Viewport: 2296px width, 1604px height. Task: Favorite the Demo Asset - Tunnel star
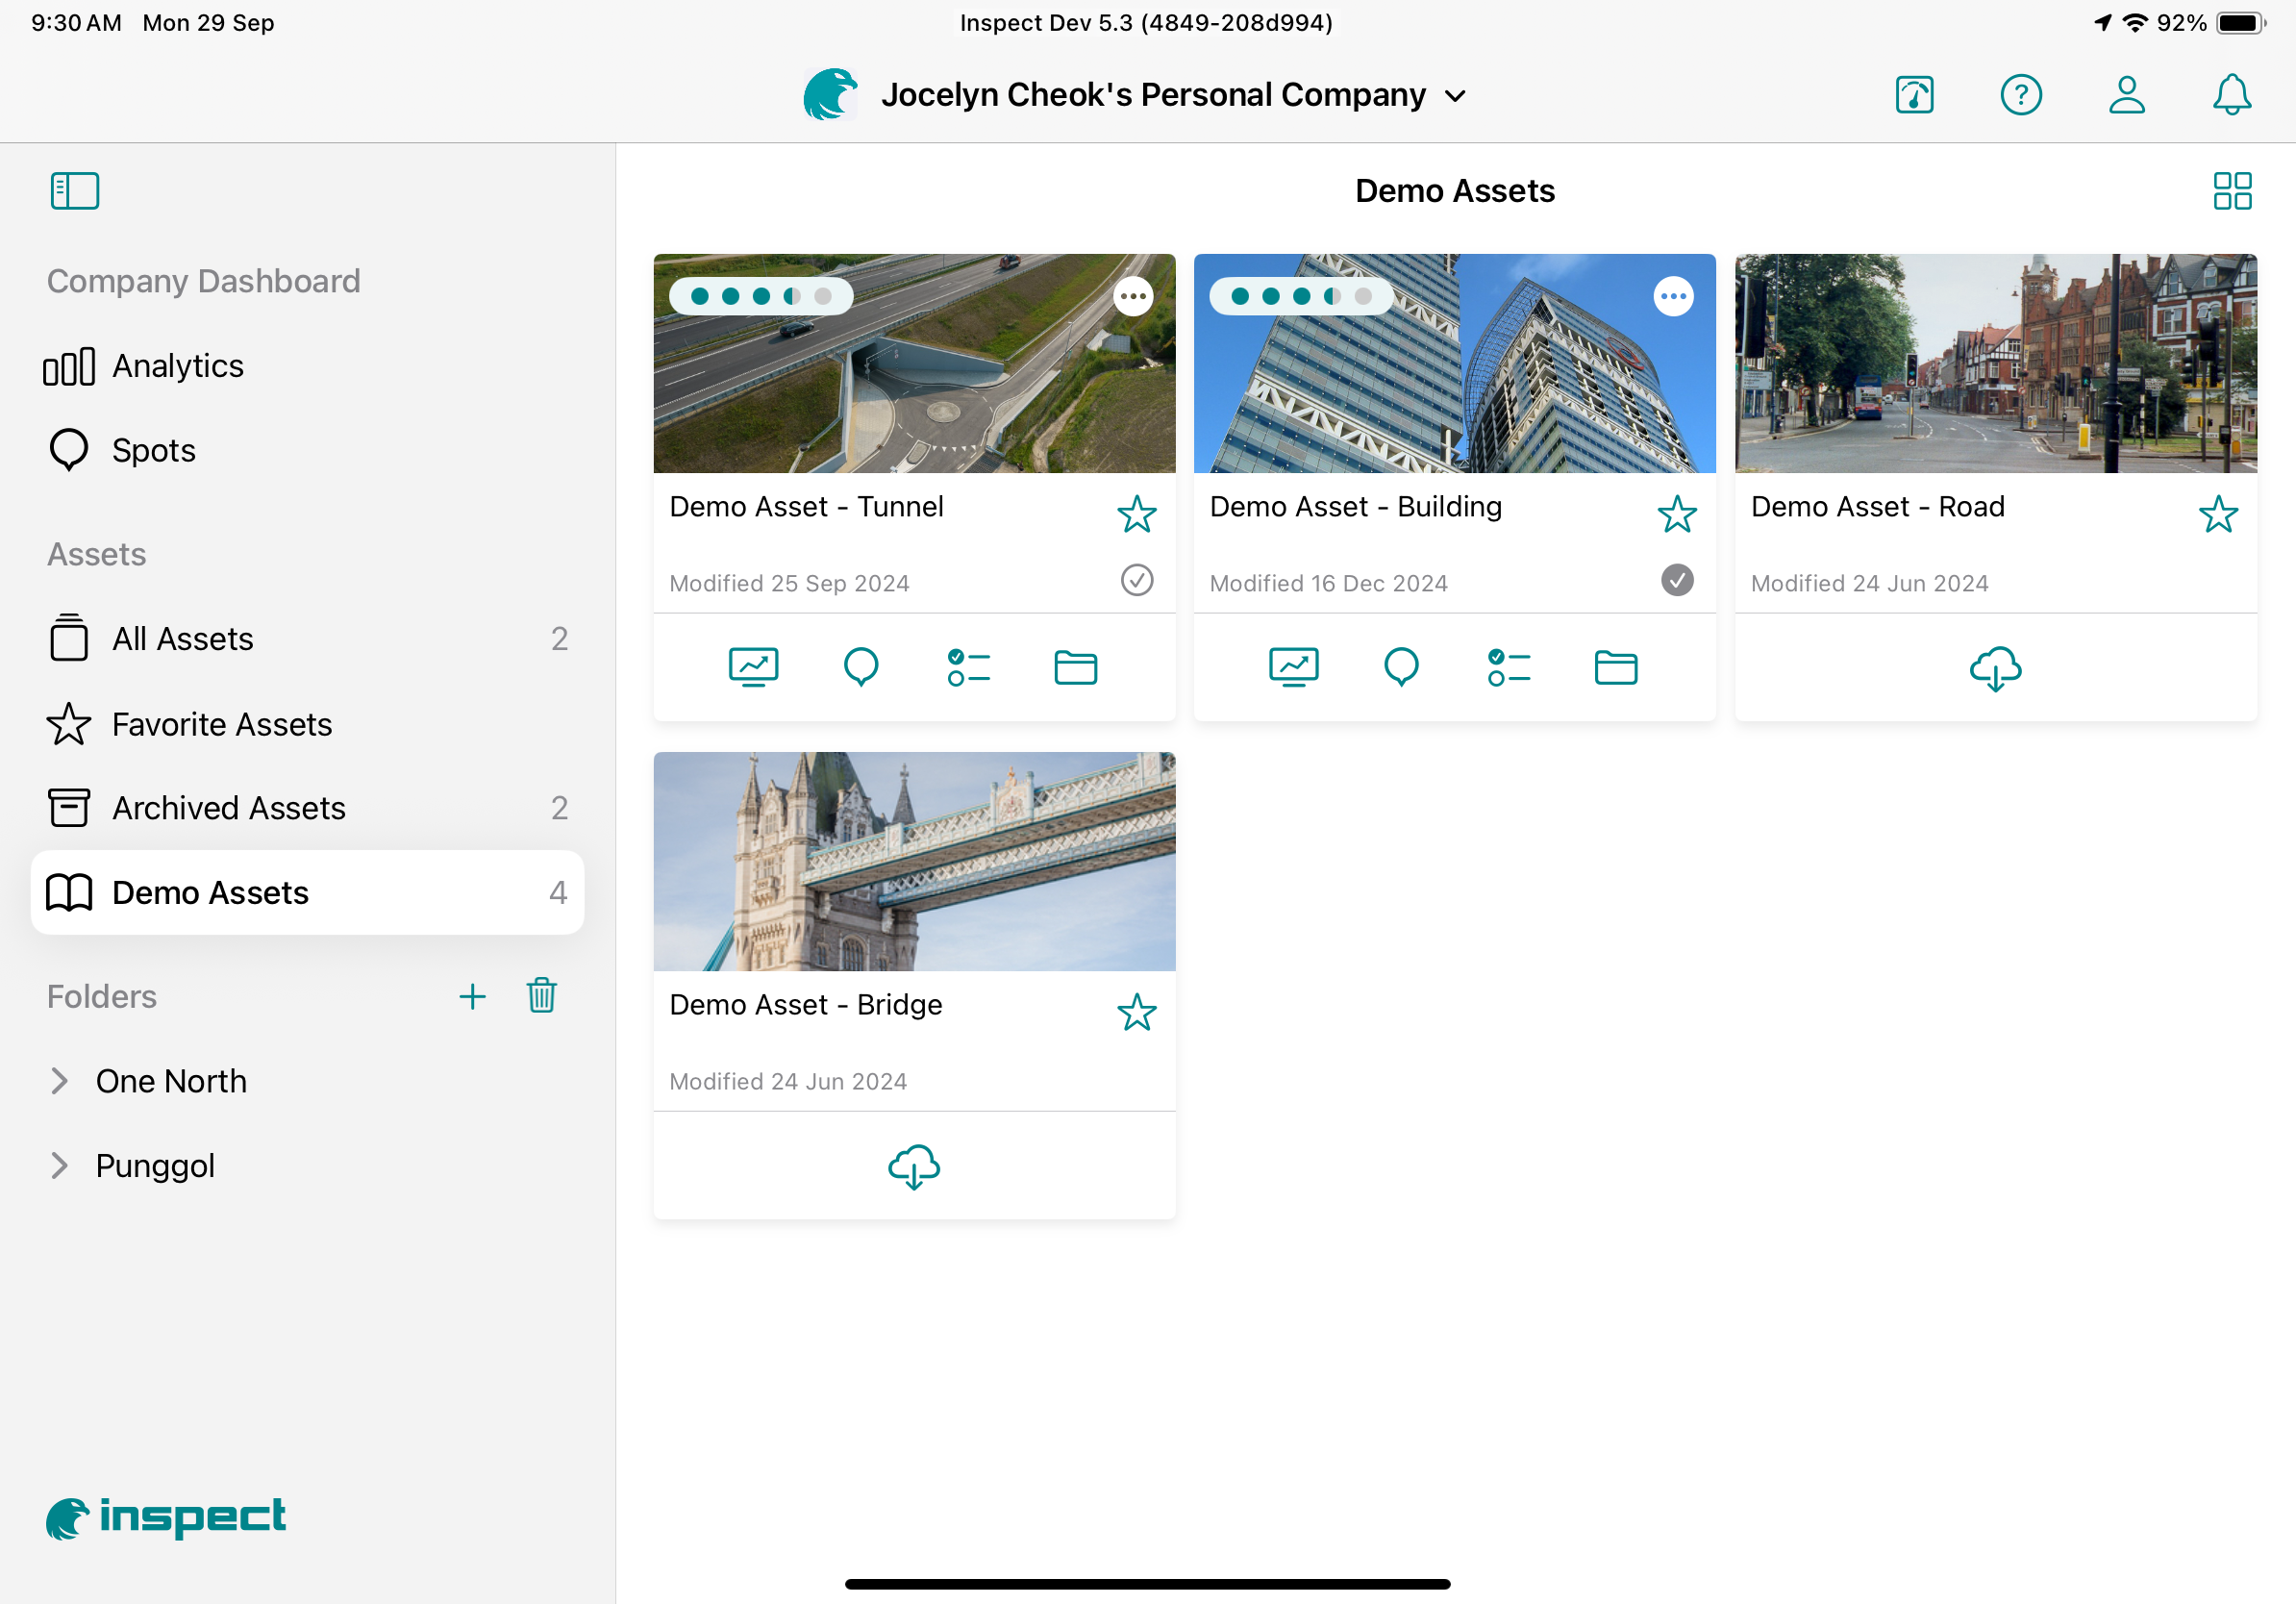coord(1136,514)
